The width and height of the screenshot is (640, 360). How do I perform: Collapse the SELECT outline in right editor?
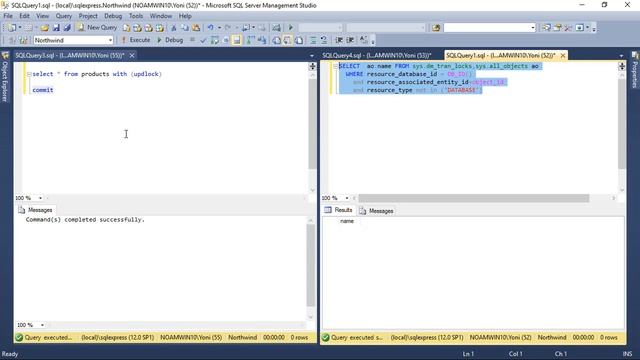coord(336,66)
